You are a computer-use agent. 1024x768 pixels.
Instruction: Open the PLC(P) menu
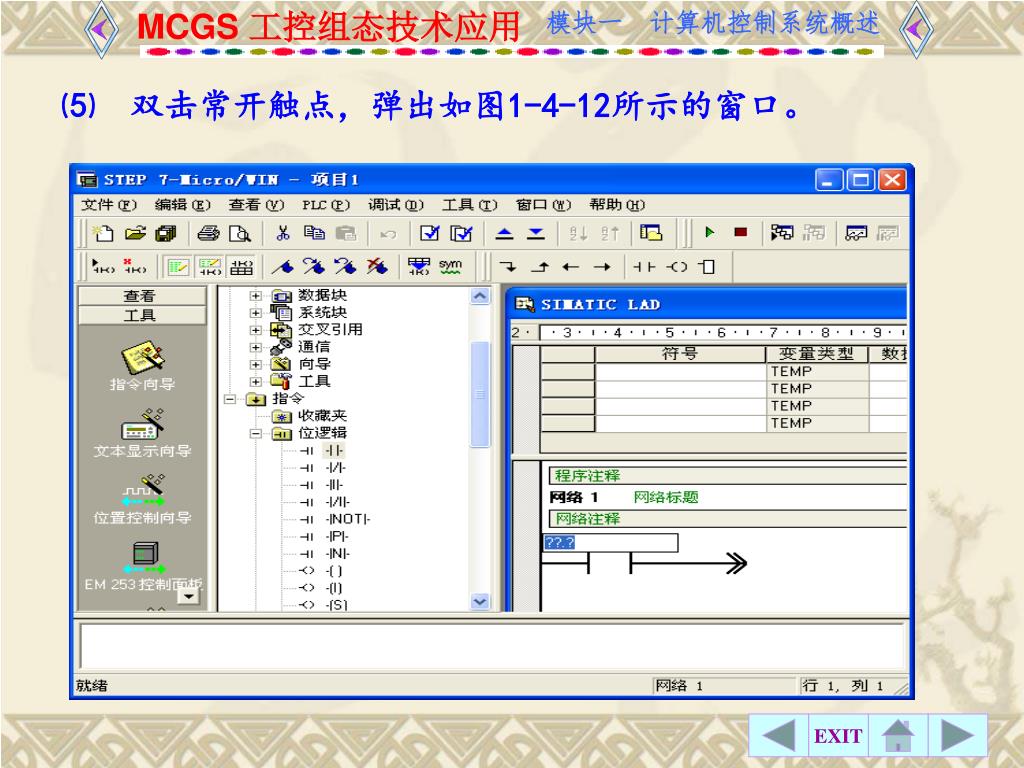tap(326, 205)
